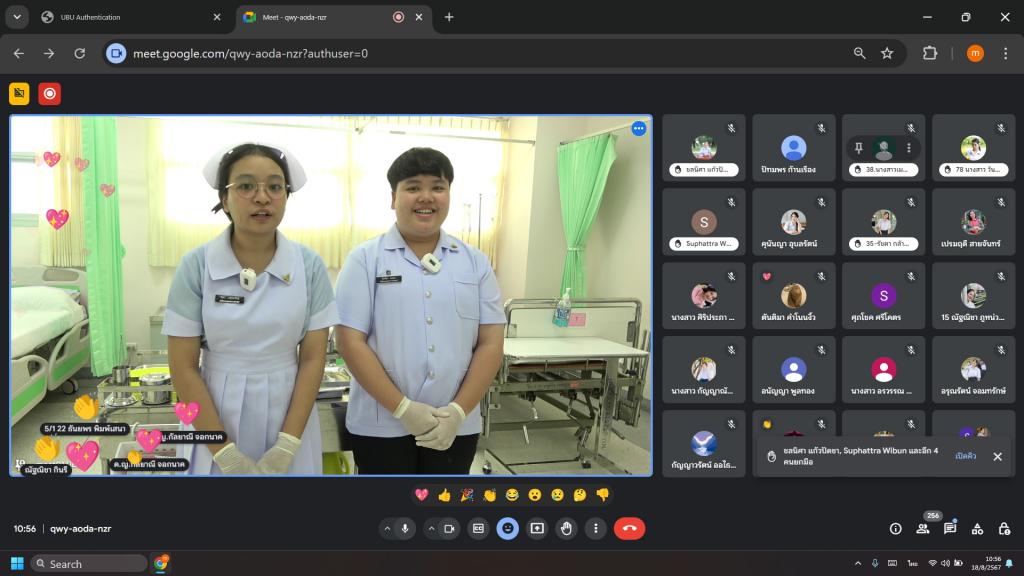
Task: Open the Raise hand control
Action: (567, 528)
